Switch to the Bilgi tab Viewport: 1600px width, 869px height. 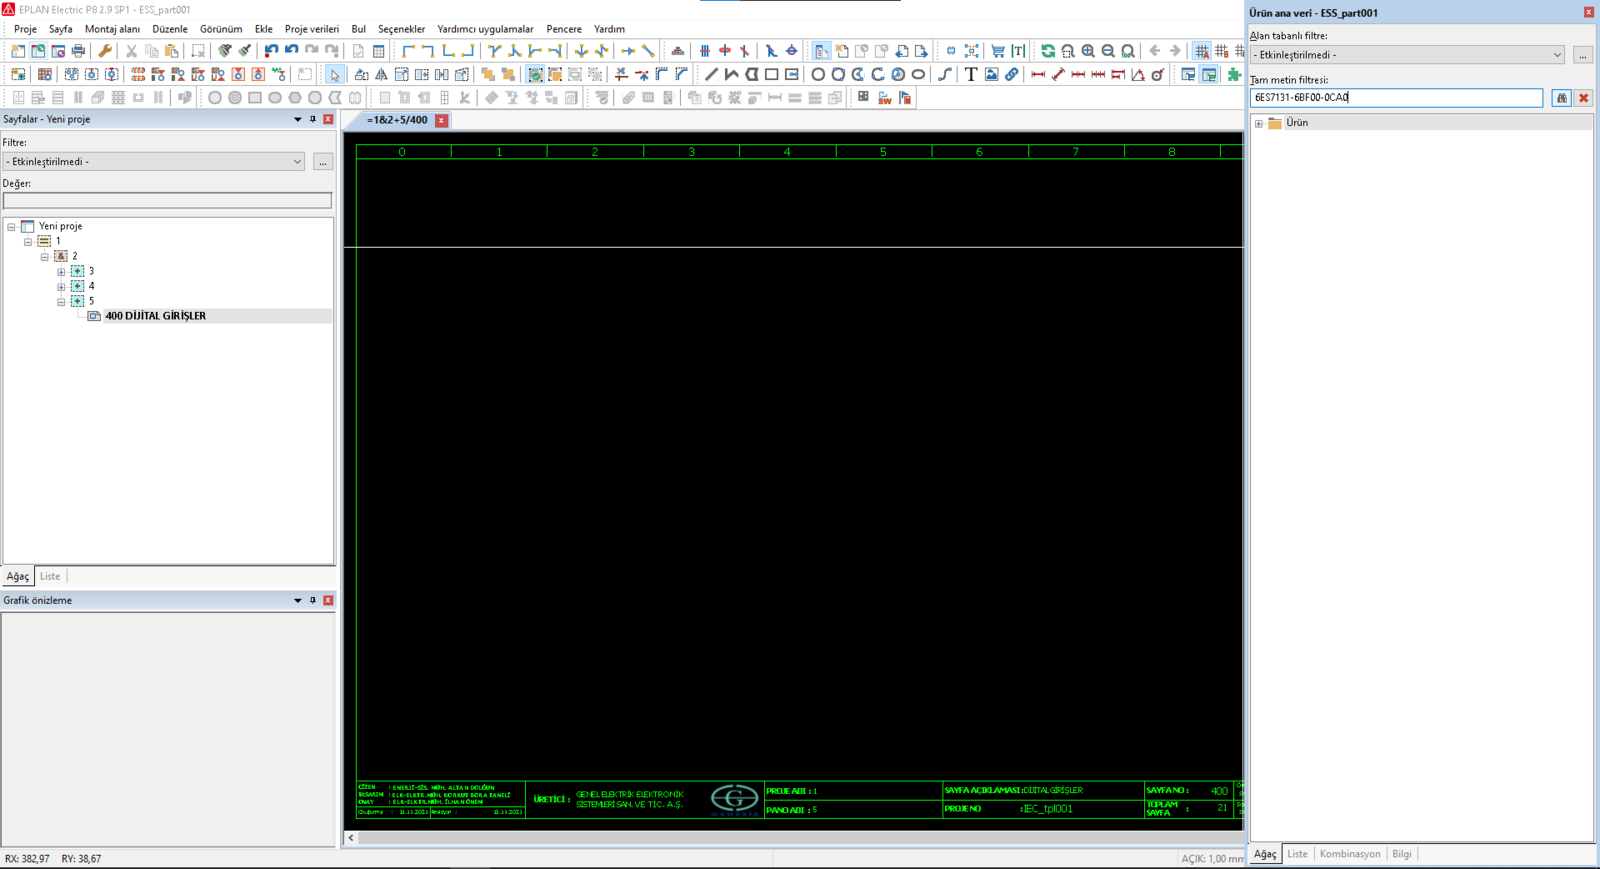[x=1402, y=854]
